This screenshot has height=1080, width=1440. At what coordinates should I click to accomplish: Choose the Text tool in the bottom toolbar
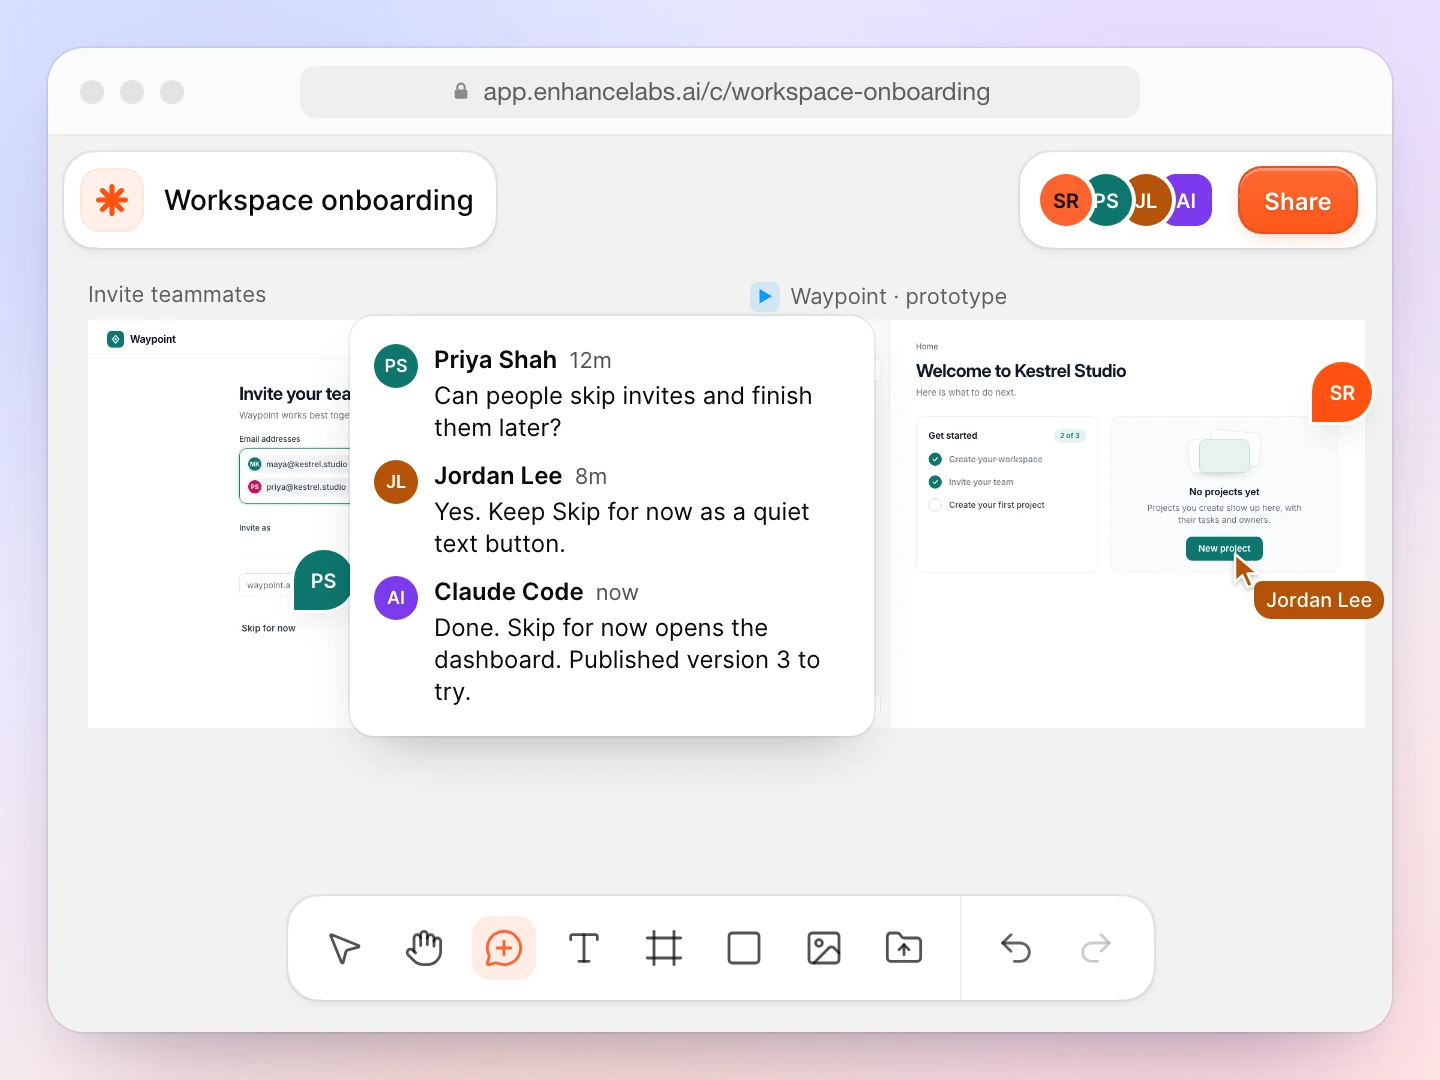(584, 948)
